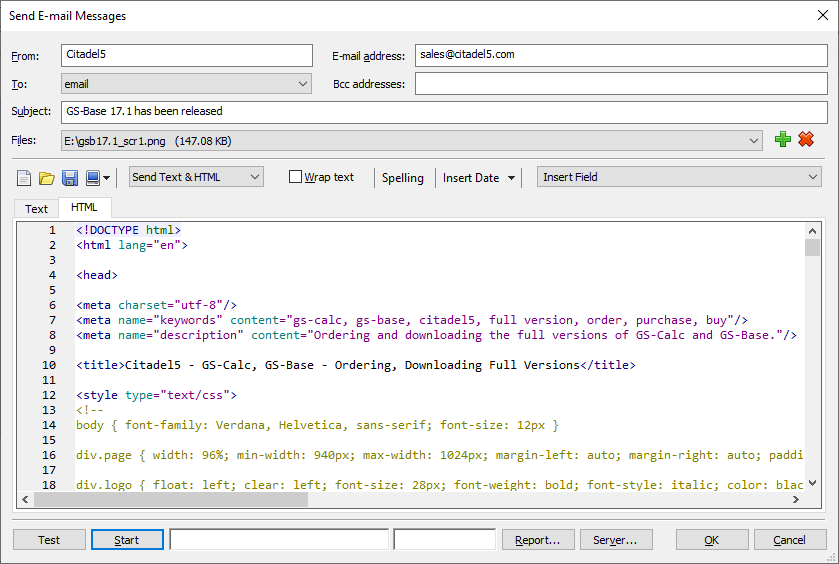Confirm with the OK button
This screenshot has width=839, height=564.
pos(712,540)
